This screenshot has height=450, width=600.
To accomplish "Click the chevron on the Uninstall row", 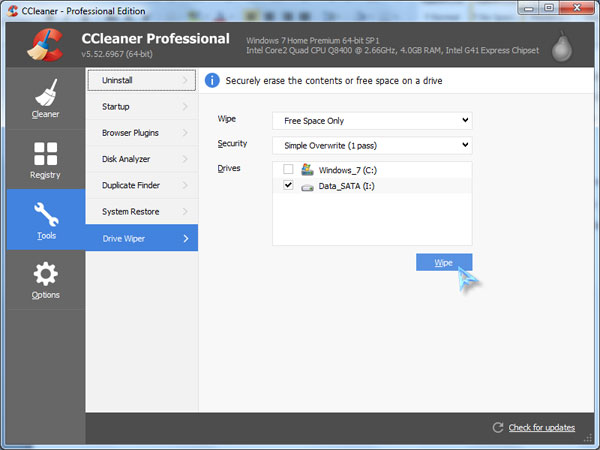I will [185, 80].
